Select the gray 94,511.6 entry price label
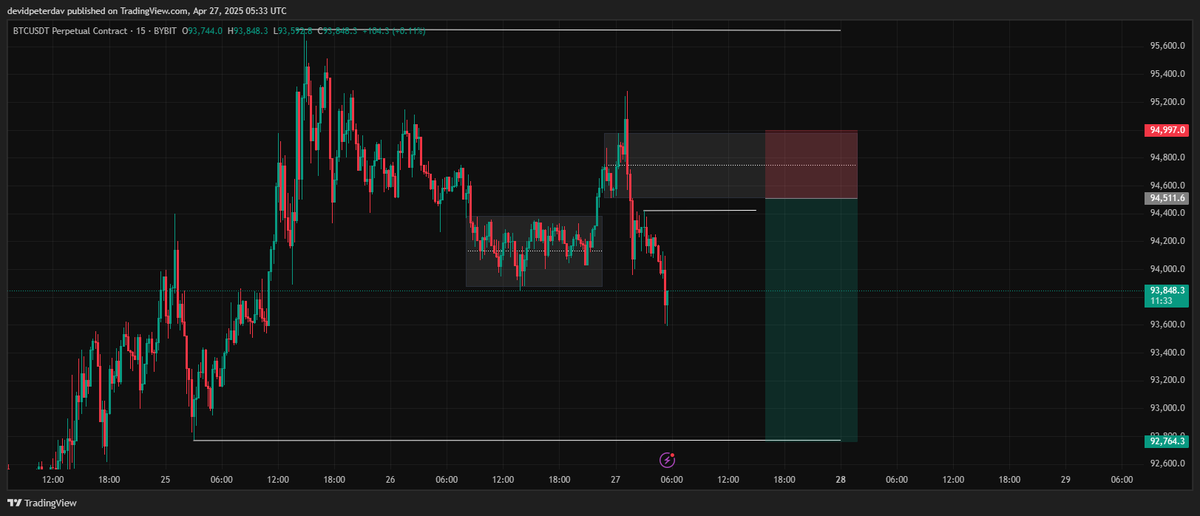Image resolution: width=1200 pixels, height=516 pixels. [x=1168, y=199]
